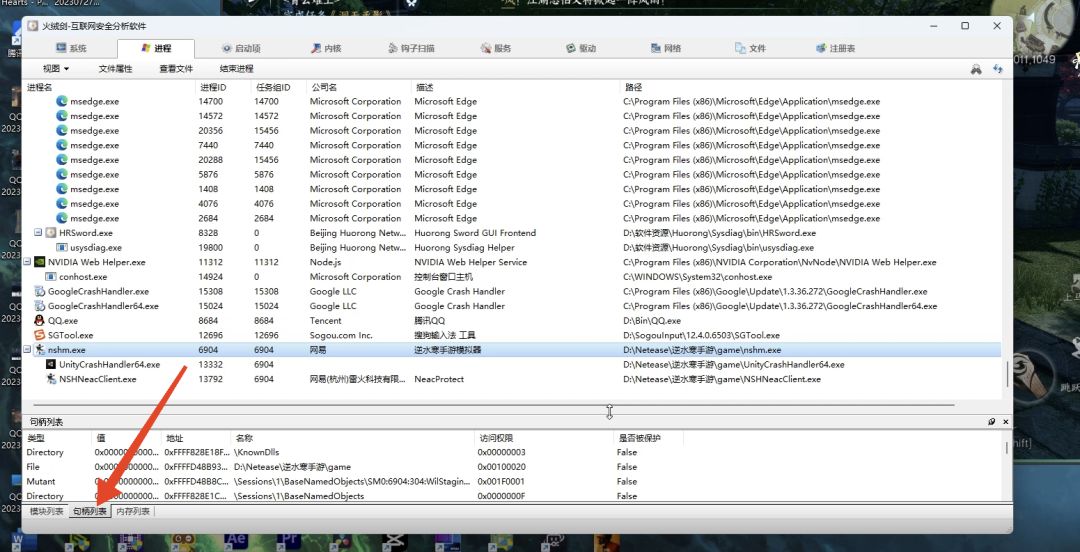Close the 句柄列表 panel
This screenshot has width=1080, height=552.
click(1005, 421)
